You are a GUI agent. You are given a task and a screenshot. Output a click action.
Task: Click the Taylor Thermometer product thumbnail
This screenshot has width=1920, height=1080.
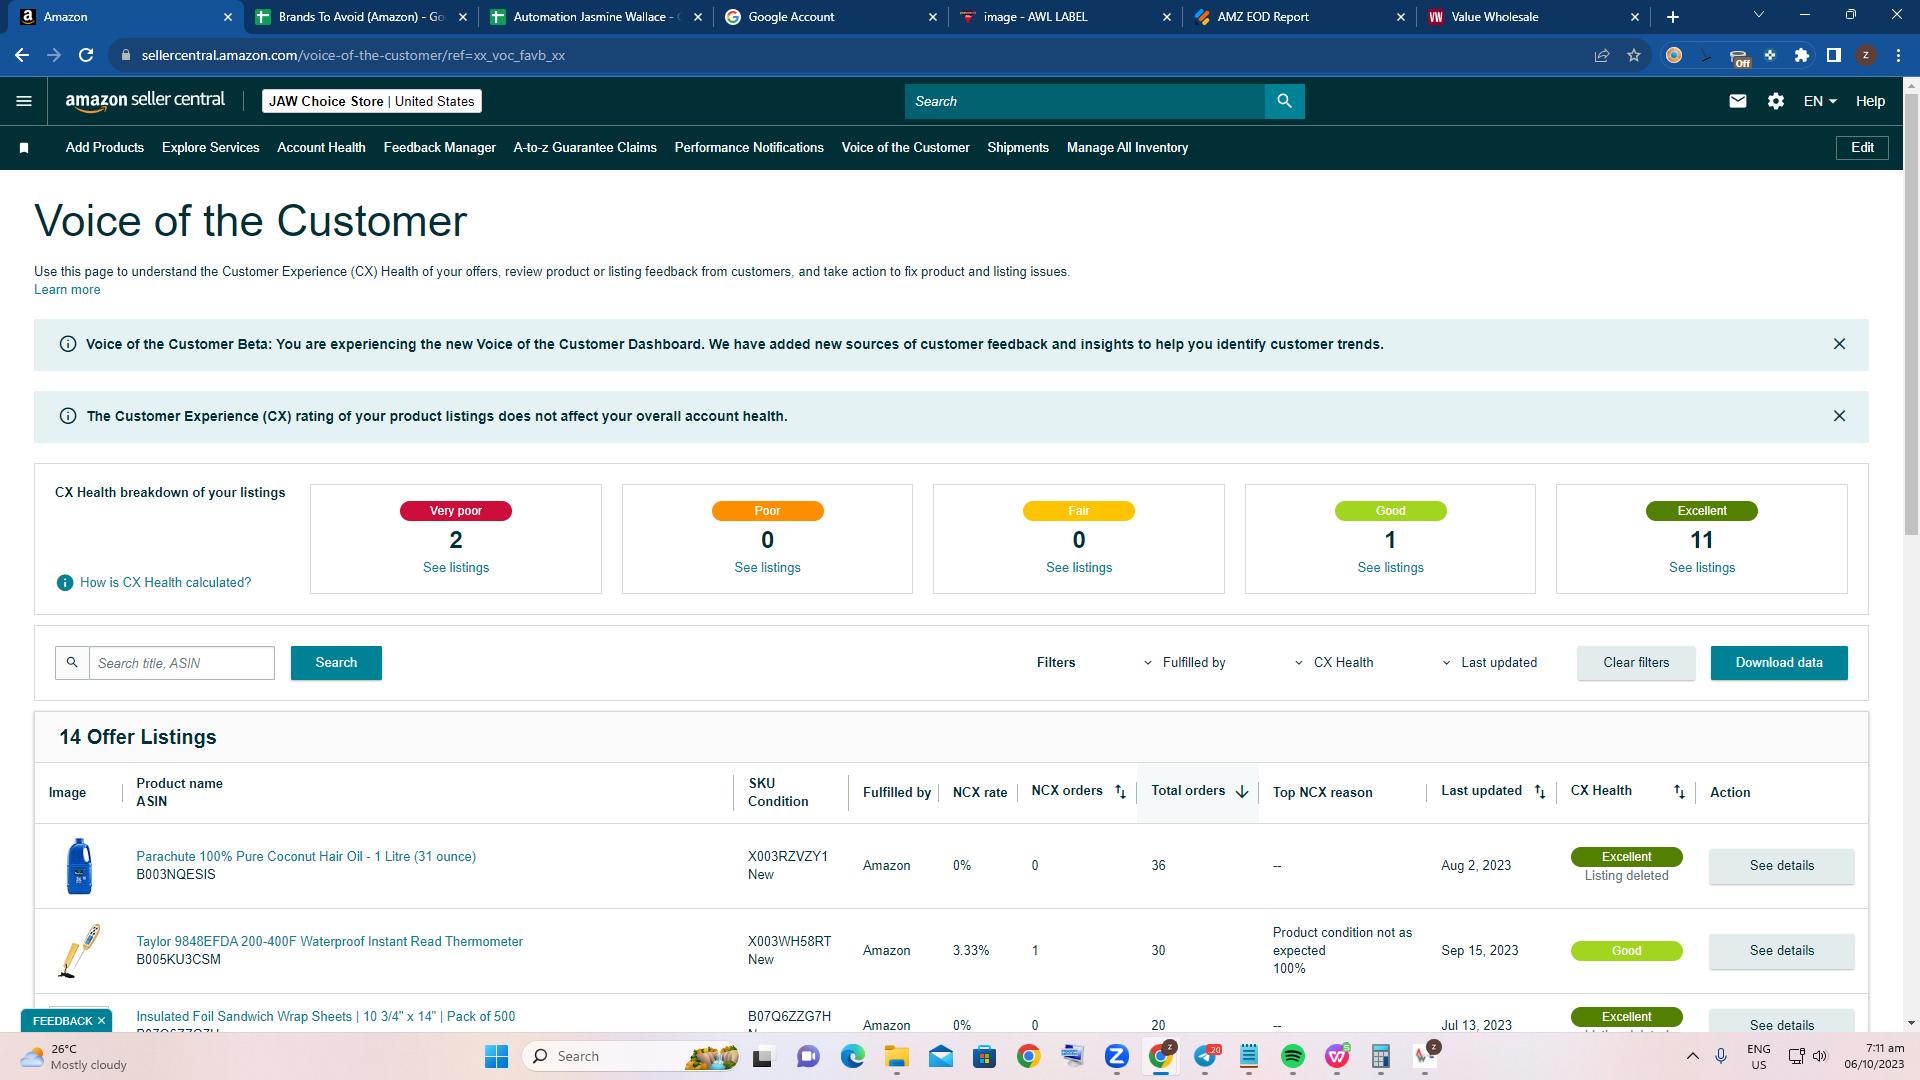pos(79,951)
